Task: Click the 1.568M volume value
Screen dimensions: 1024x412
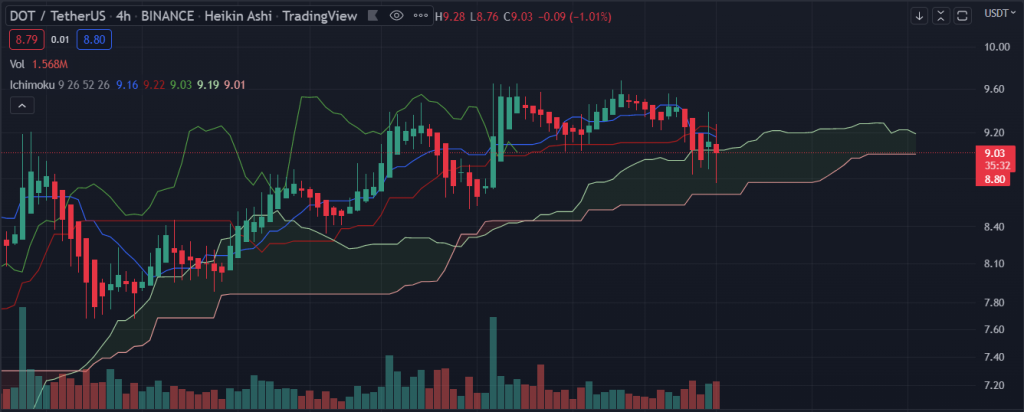Action: click(50, 64)
